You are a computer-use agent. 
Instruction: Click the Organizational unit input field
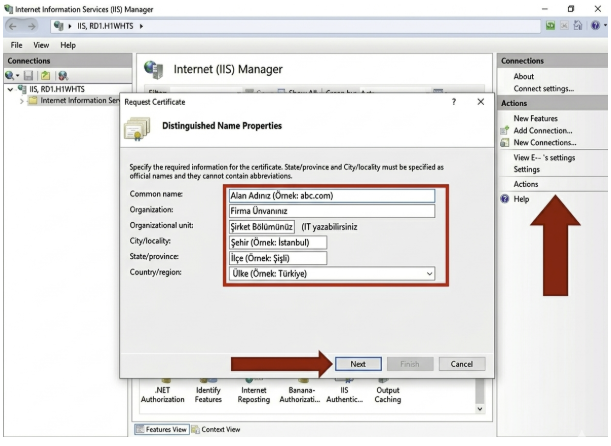point(261,227)
